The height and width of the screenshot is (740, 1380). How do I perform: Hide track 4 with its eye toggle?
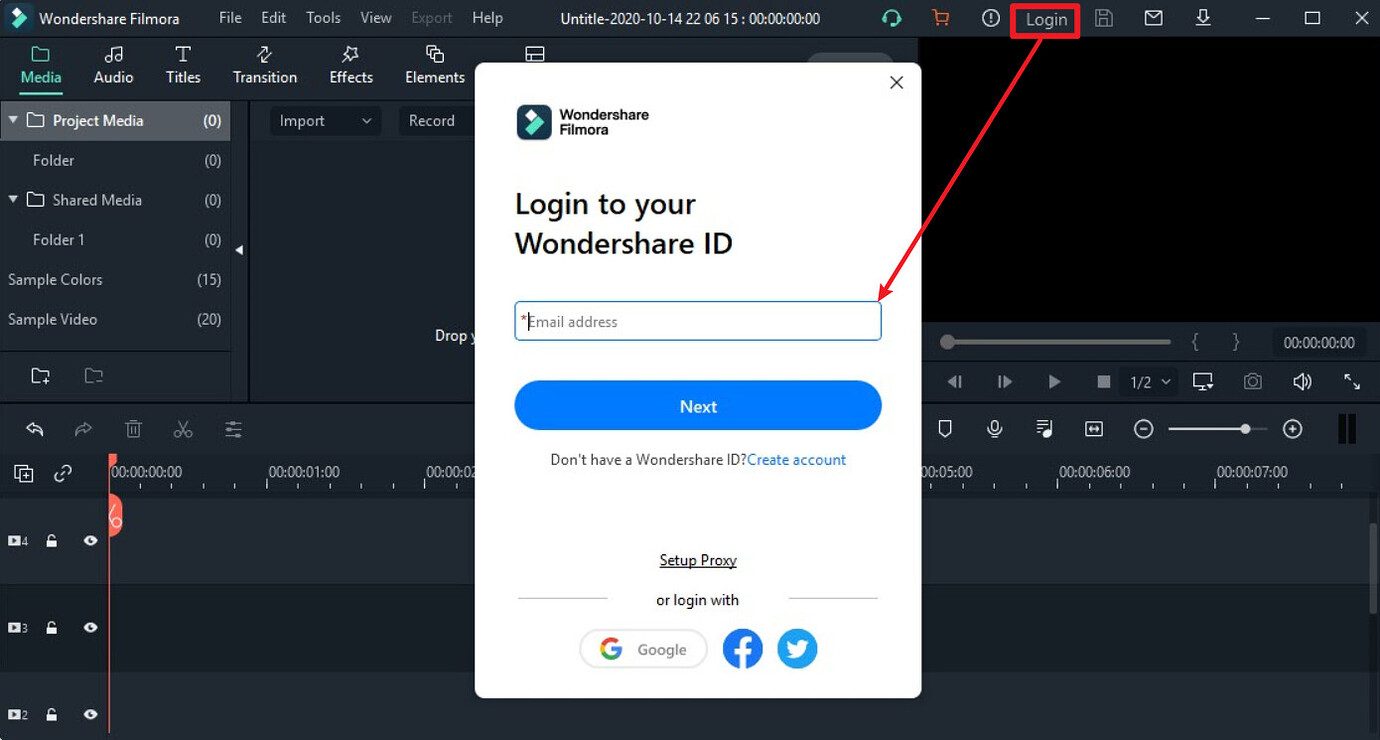pos(90,540)
